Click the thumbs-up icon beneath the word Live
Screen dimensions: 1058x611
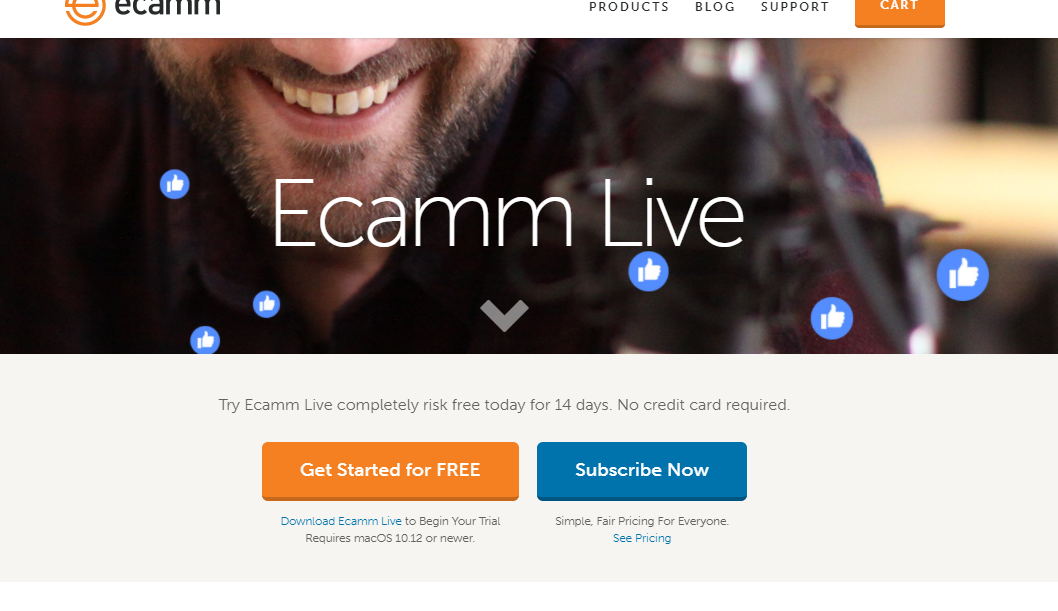coord(648,271)
